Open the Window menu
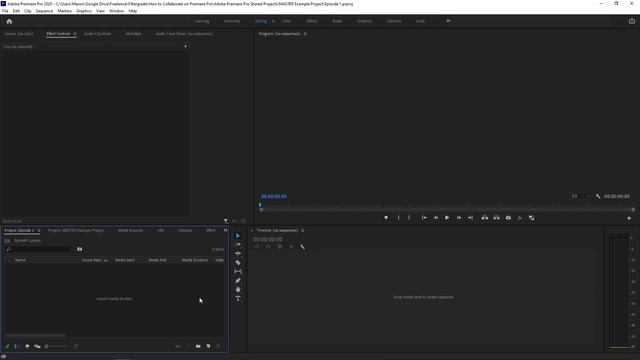This screenshot has width=640, height=360. pyautogui.click(x=116, y=11)
